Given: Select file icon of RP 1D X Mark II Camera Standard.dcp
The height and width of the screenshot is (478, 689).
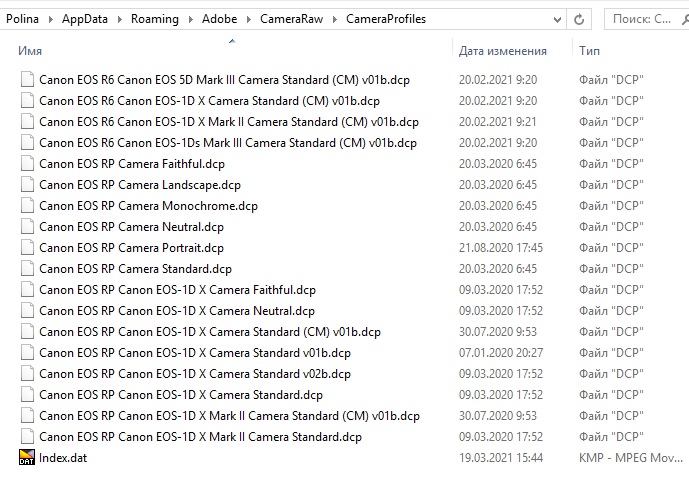Looking at the screenshot, I should (x=27, y=437).
